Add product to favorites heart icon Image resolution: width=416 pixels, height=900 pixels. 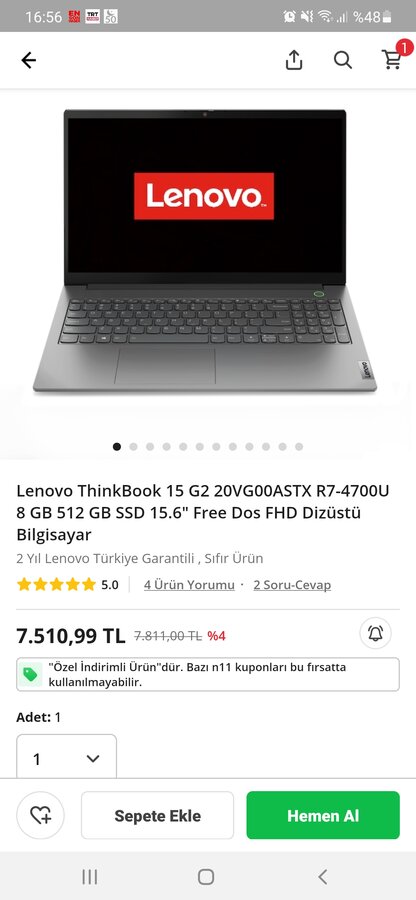pyautogui.click(x=40, y=815)
